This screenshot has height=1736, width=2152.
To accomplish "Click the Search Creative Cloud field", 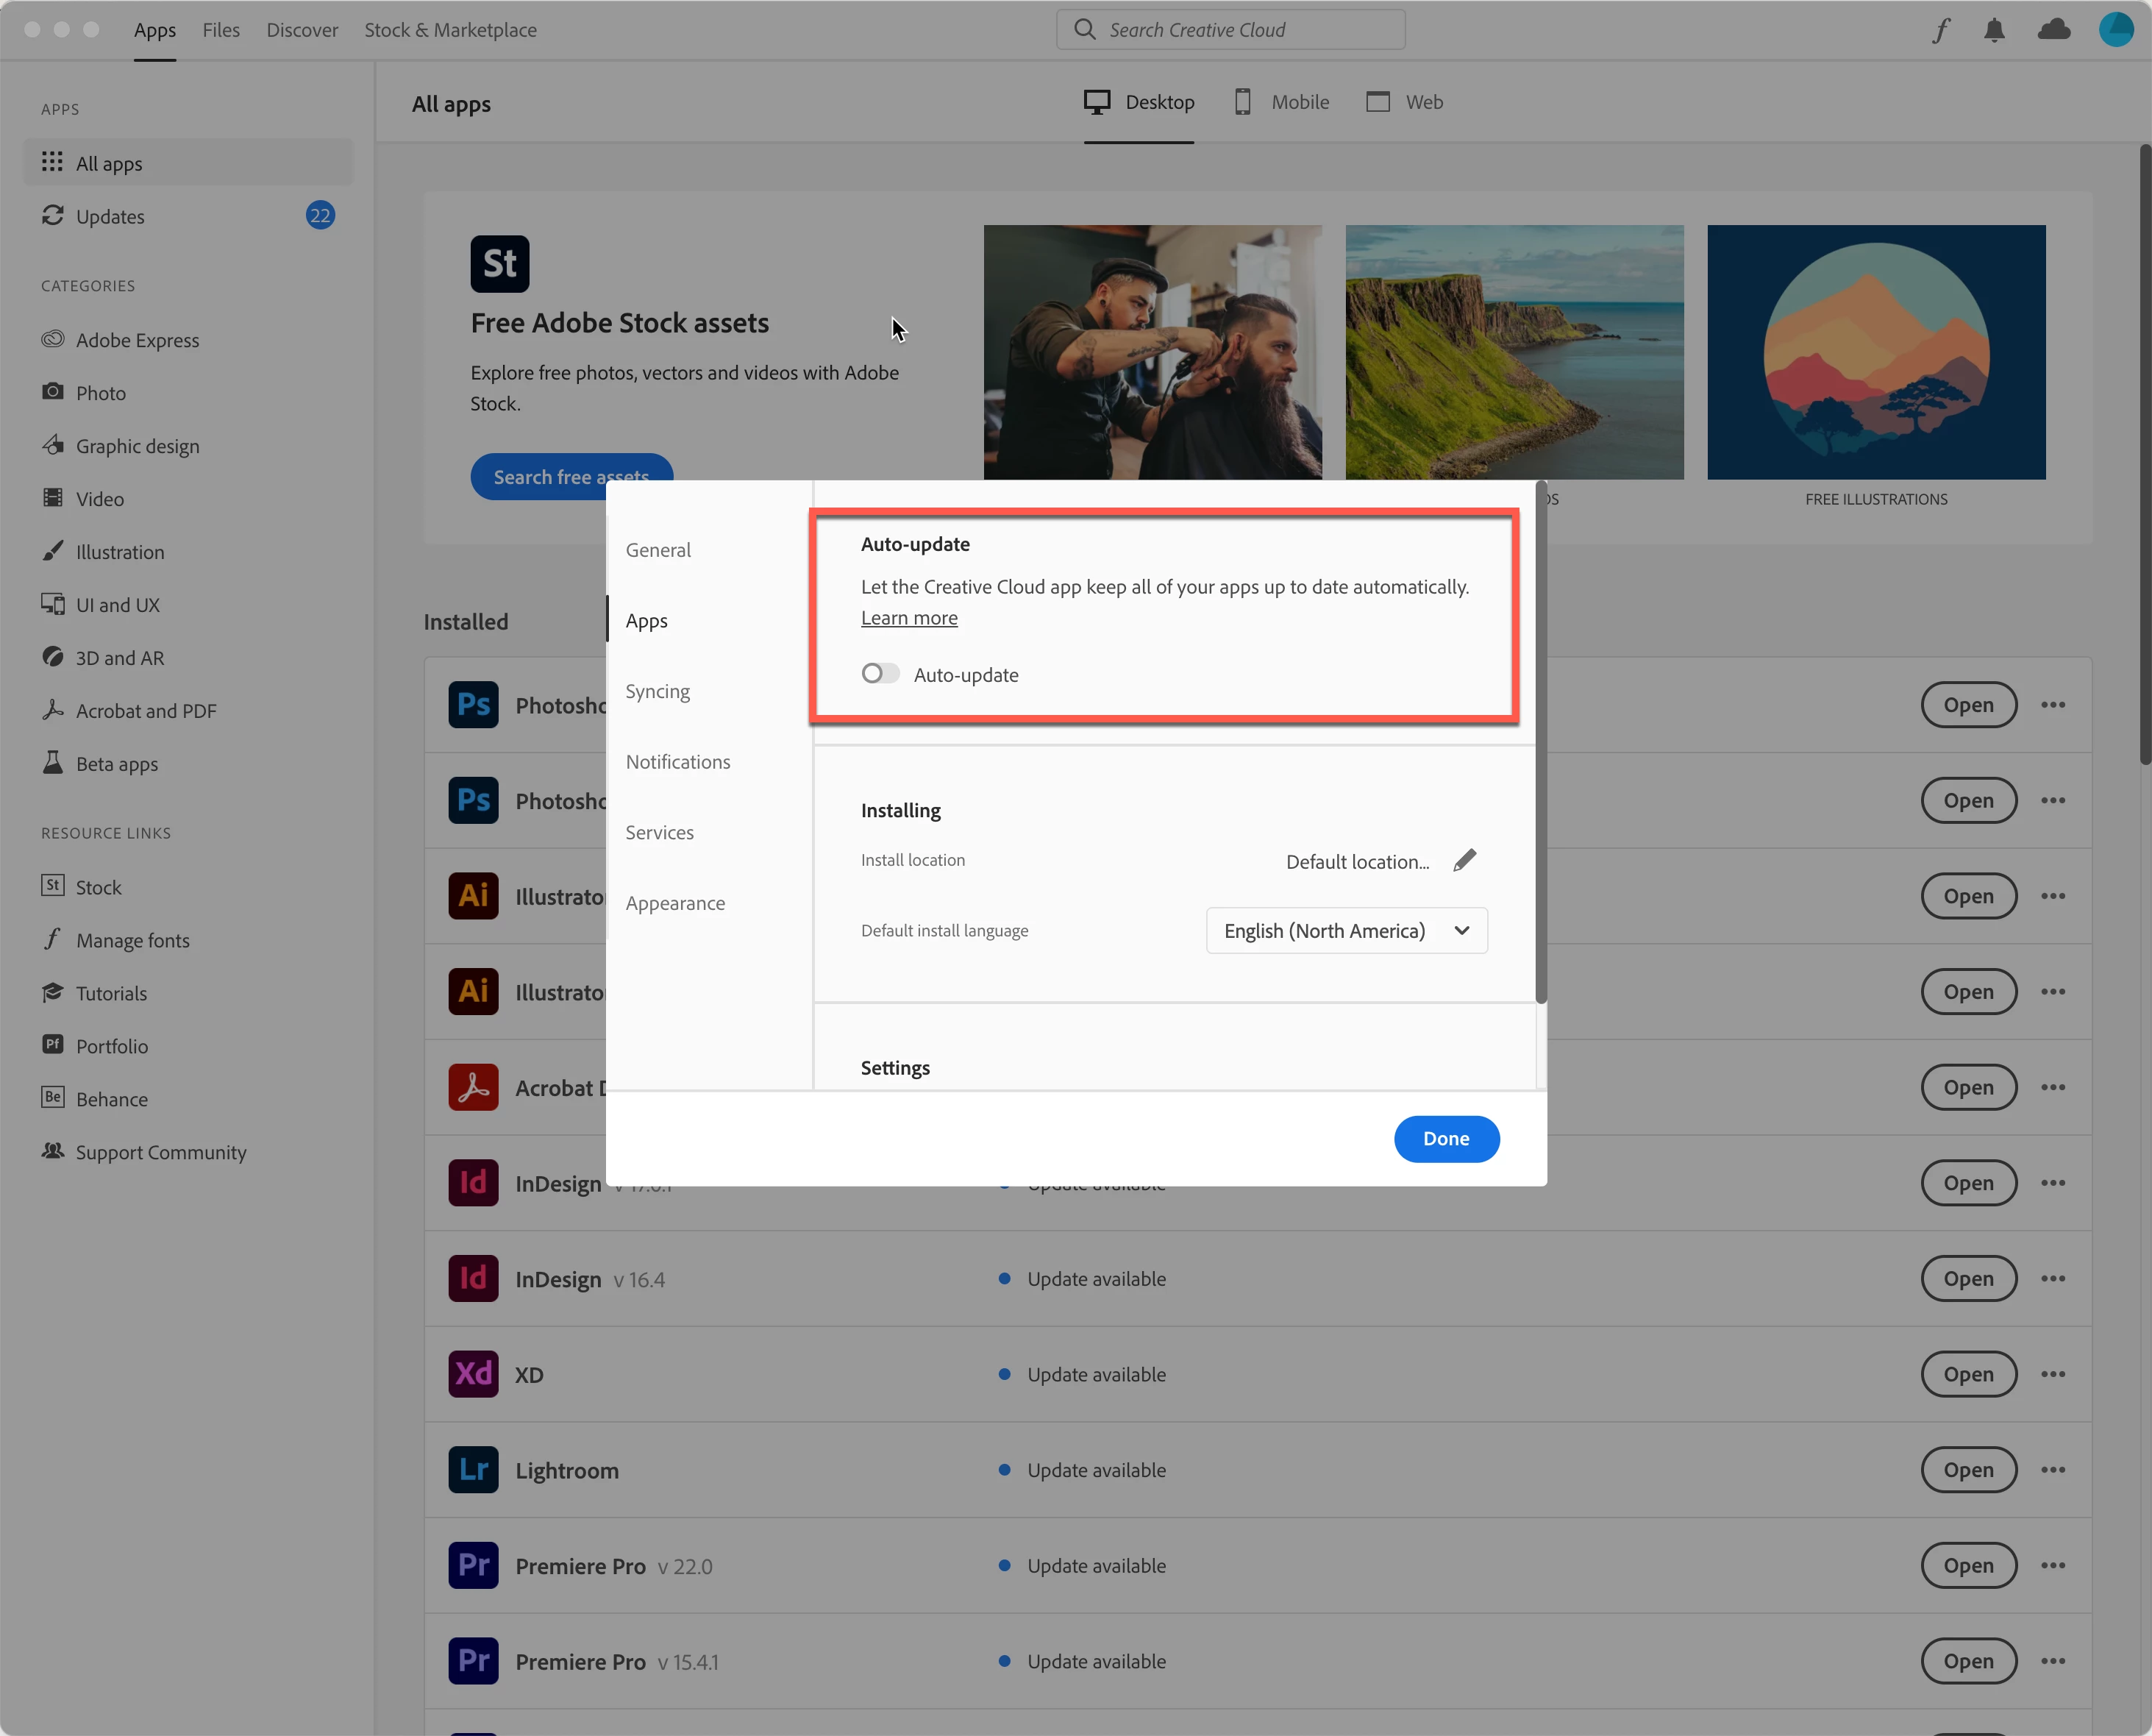I will tap(1230, 30).
